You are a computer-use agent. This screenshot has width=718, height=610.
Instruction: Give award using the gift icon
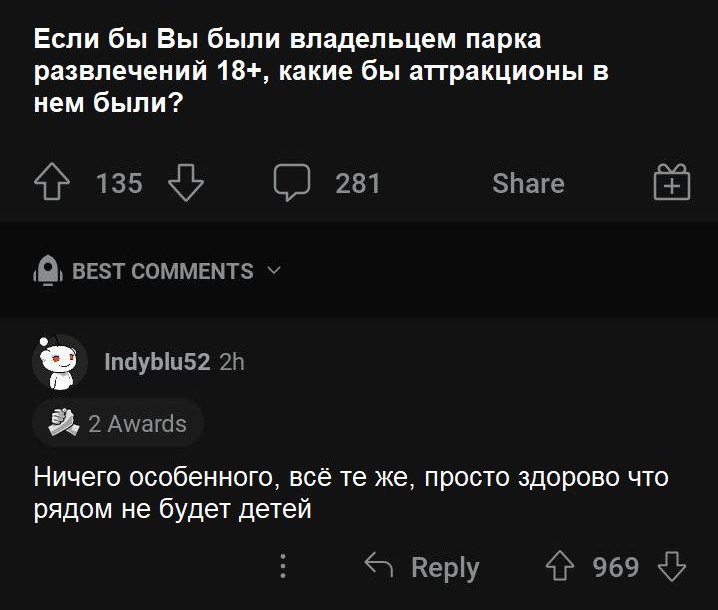(671, 184)
